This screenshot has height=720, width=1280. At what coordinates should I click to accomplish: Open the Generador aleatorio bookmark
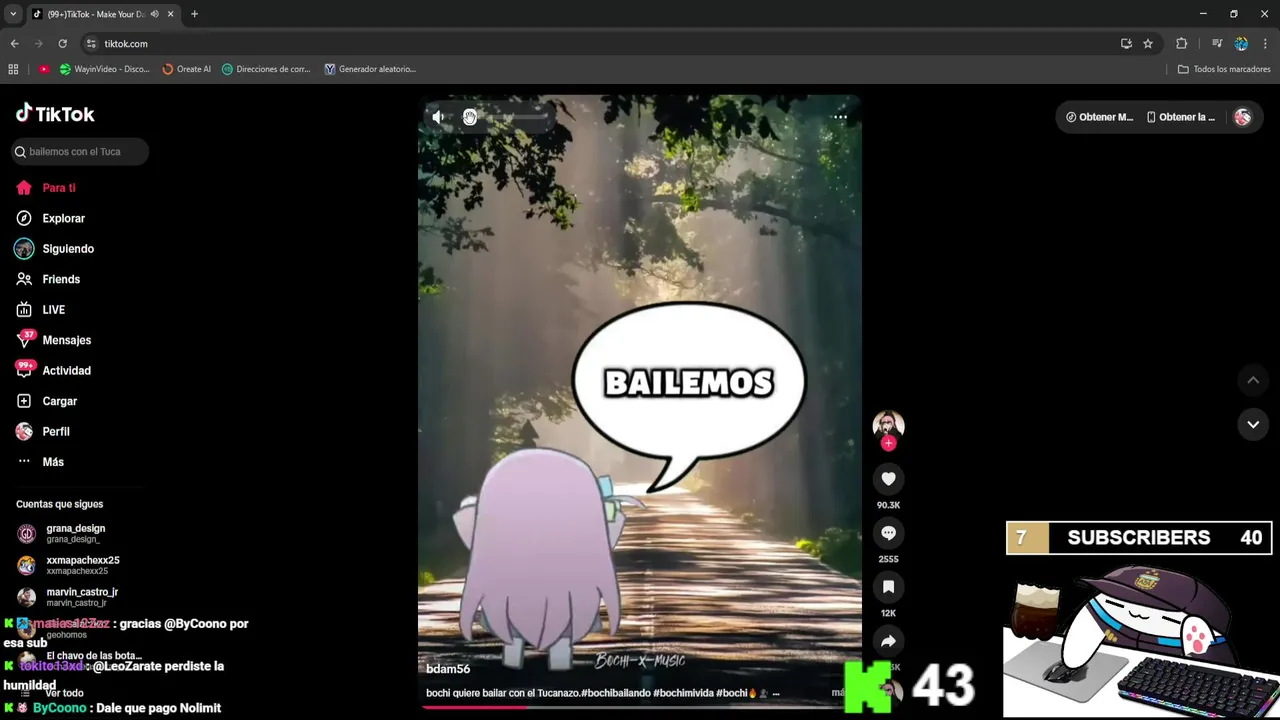[x=370, y=69]
